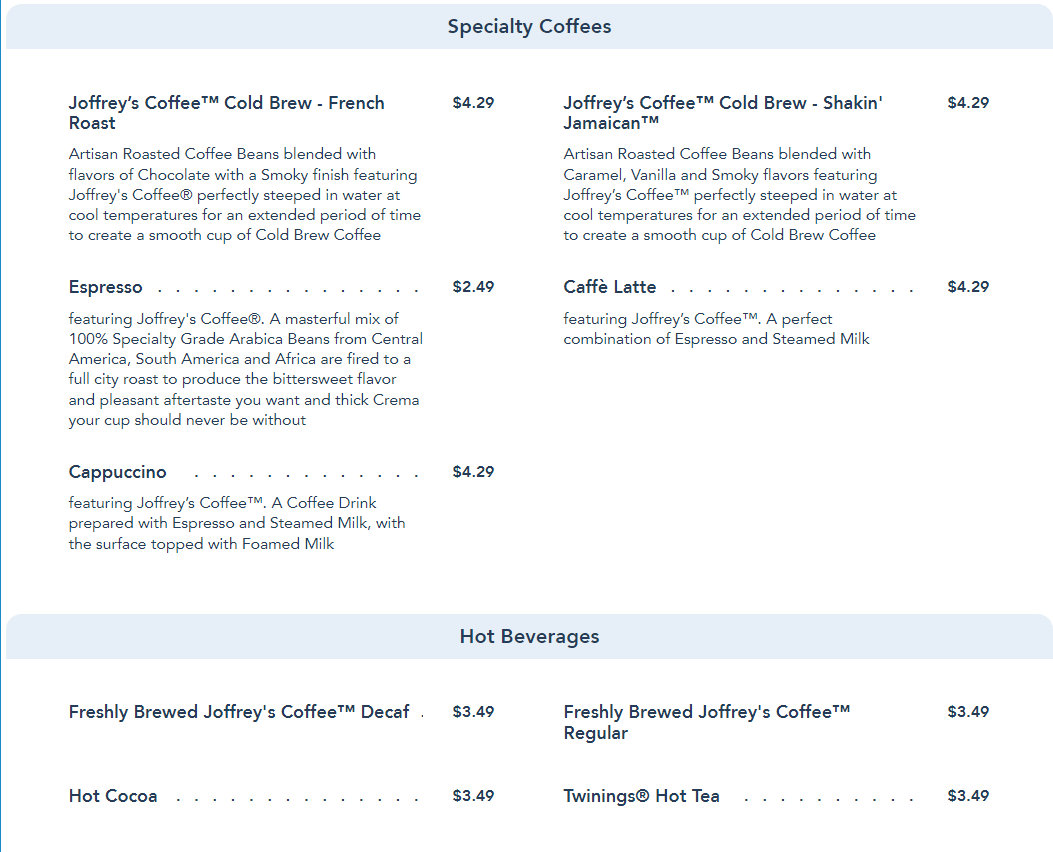Viewport: 1053px width, 852px height.
Task: Click the Hot Cocoa $3.49 price
Action: (x=473, y=797)
